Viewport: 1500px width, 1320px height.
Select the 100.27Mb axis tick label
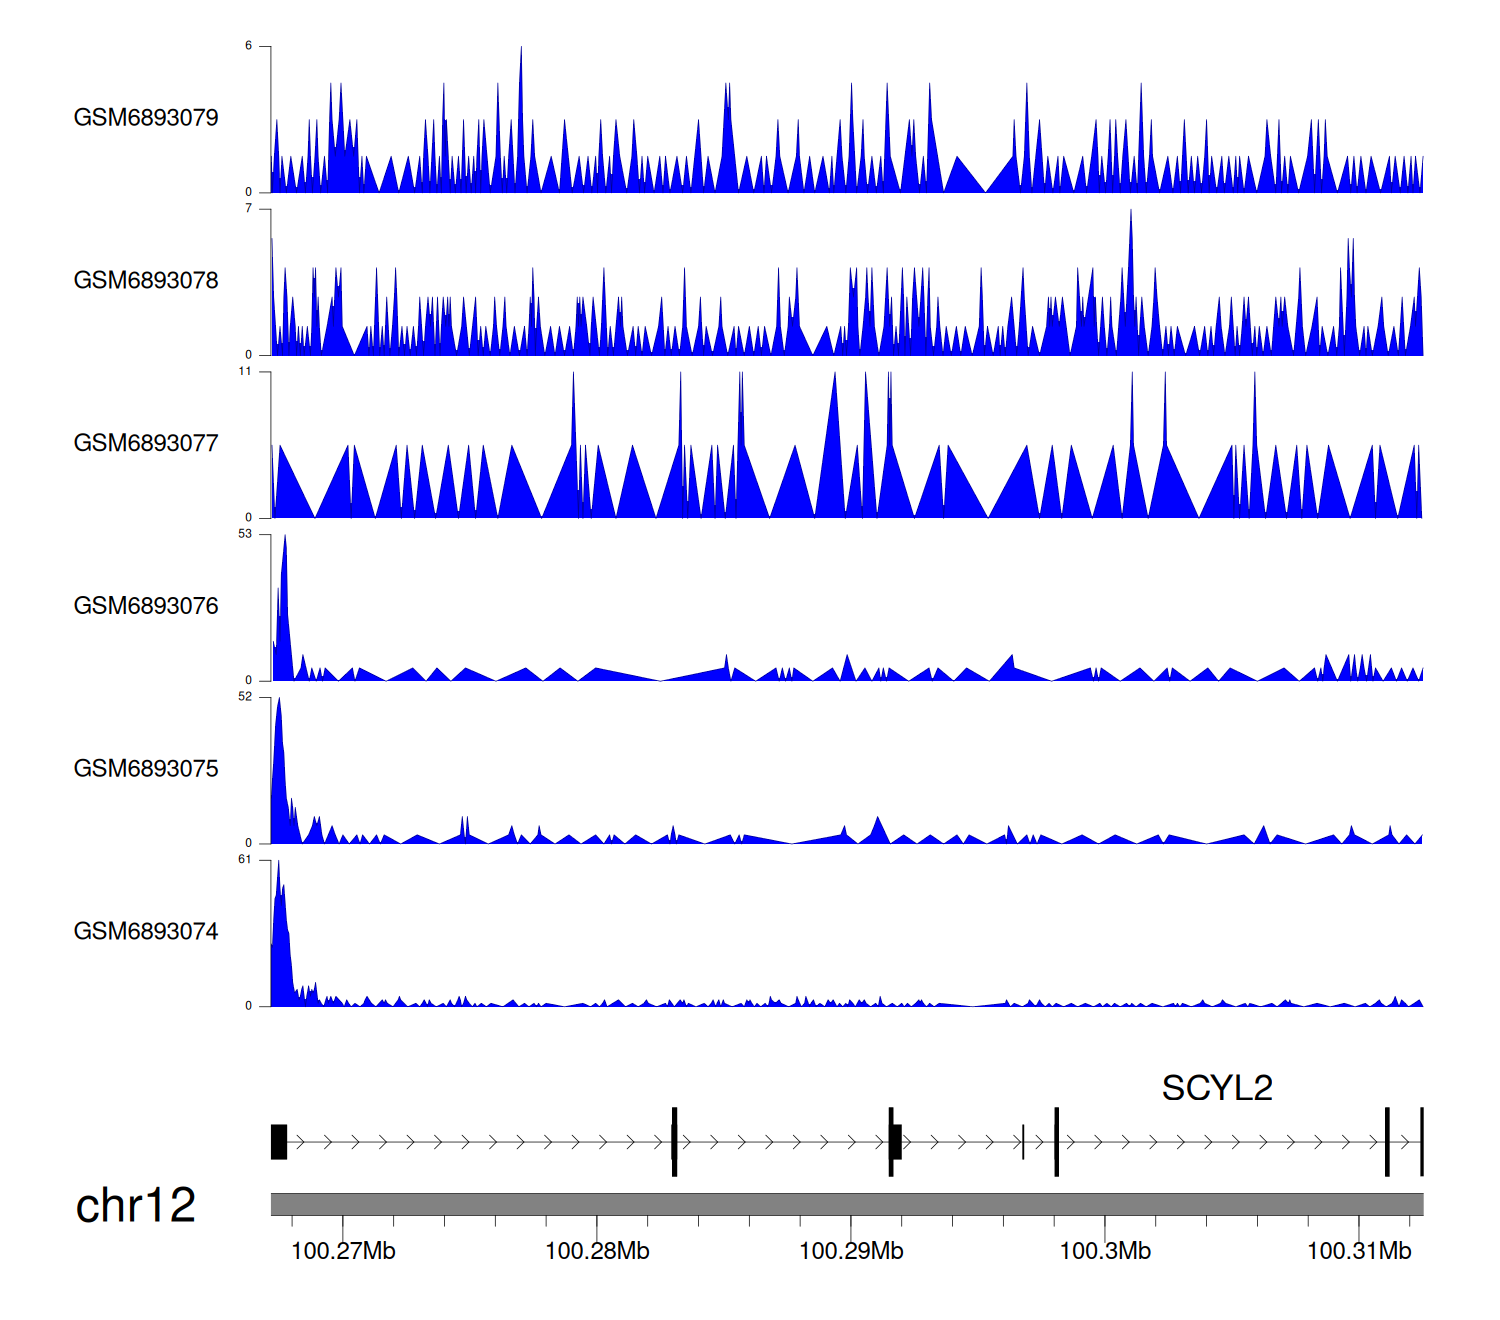tap(343, 1251)
